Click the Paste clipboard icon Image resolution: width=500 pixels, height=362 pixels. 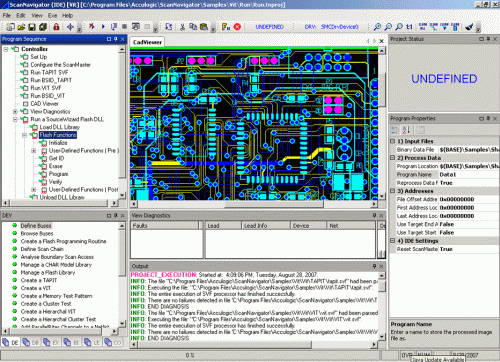[204, 27]
